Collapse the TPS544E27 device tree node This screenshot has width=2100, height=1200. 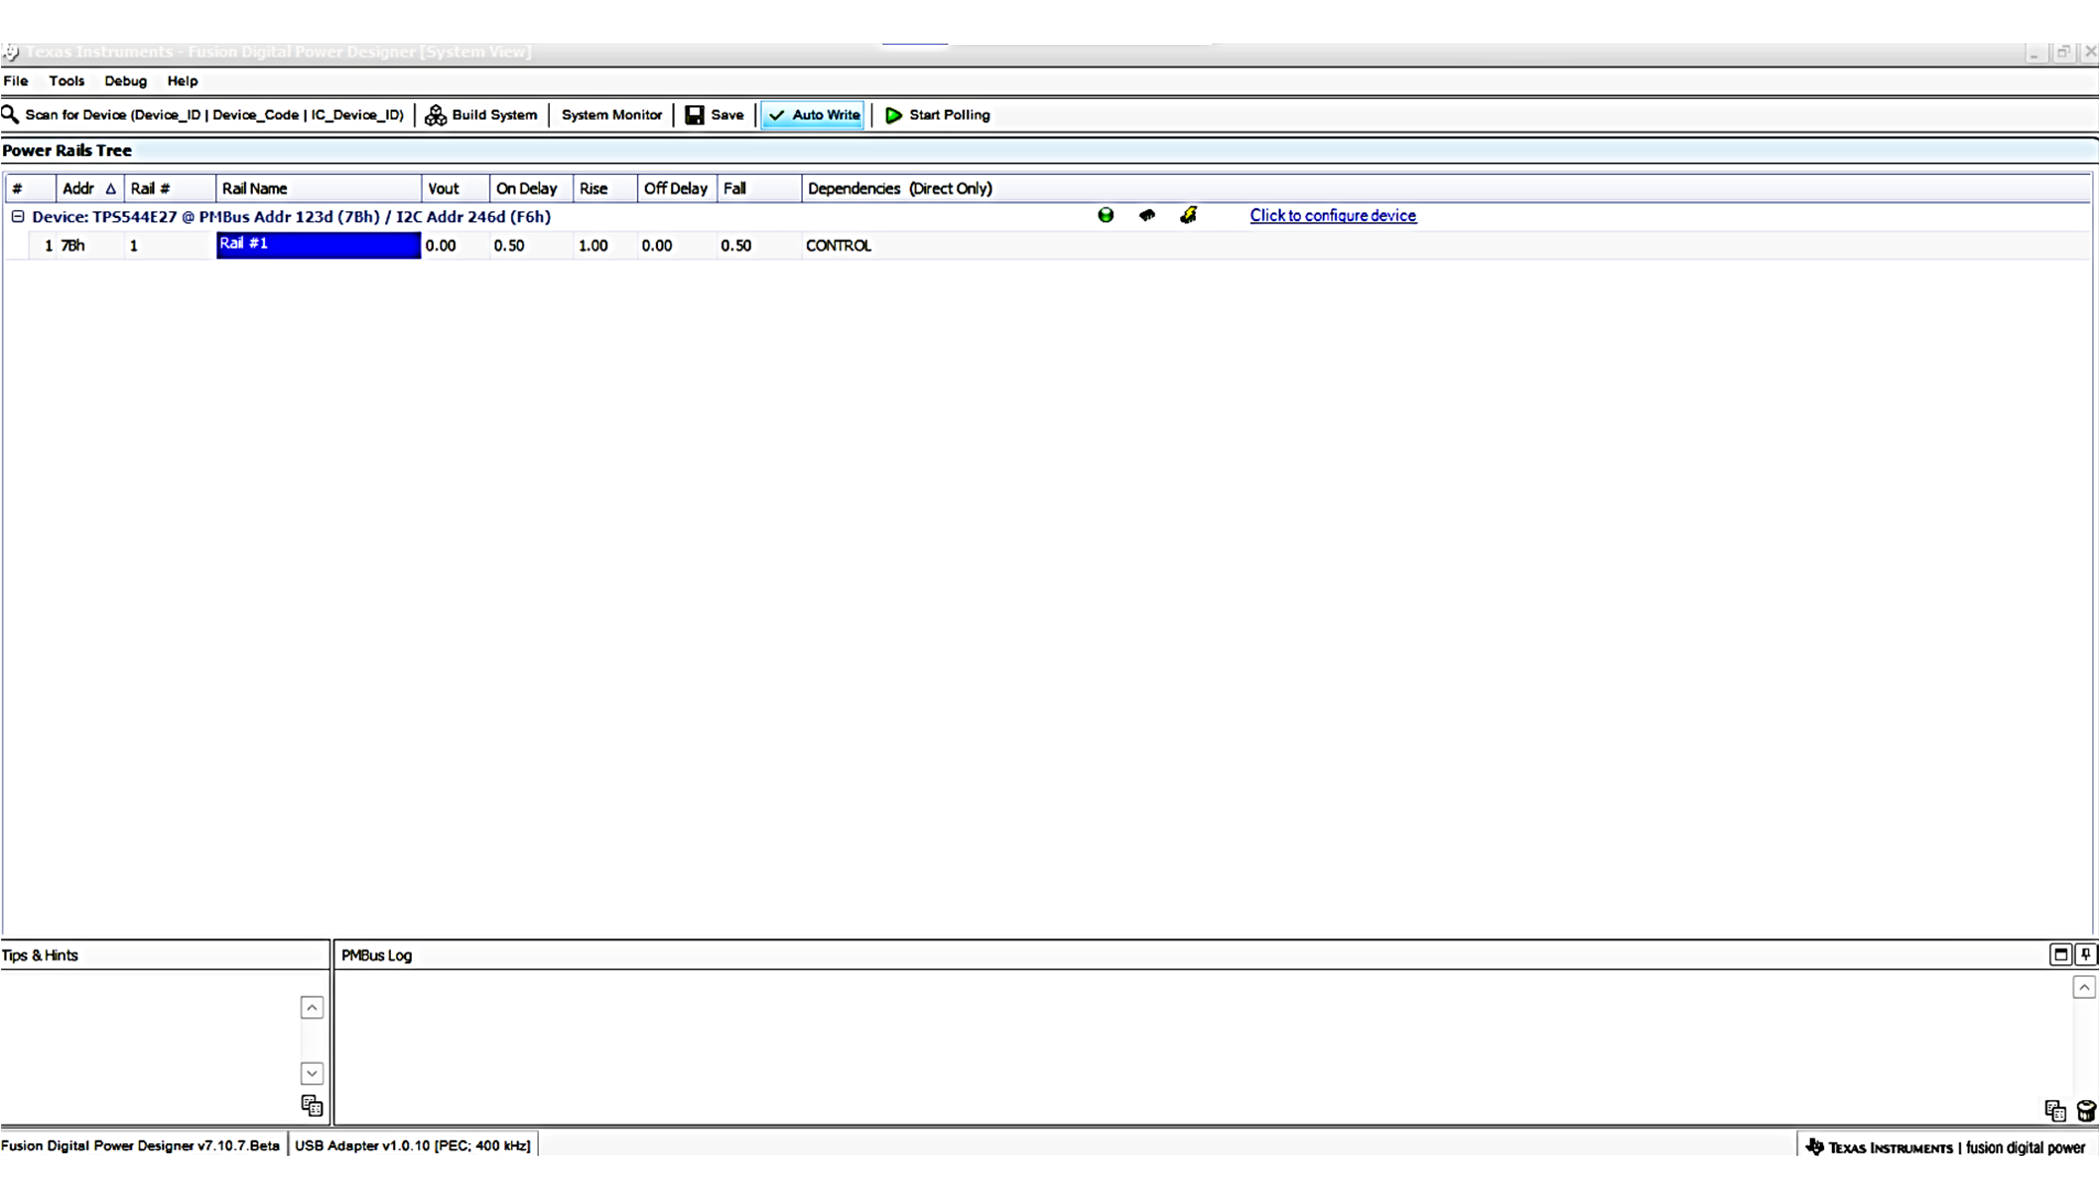pos(18,216)
